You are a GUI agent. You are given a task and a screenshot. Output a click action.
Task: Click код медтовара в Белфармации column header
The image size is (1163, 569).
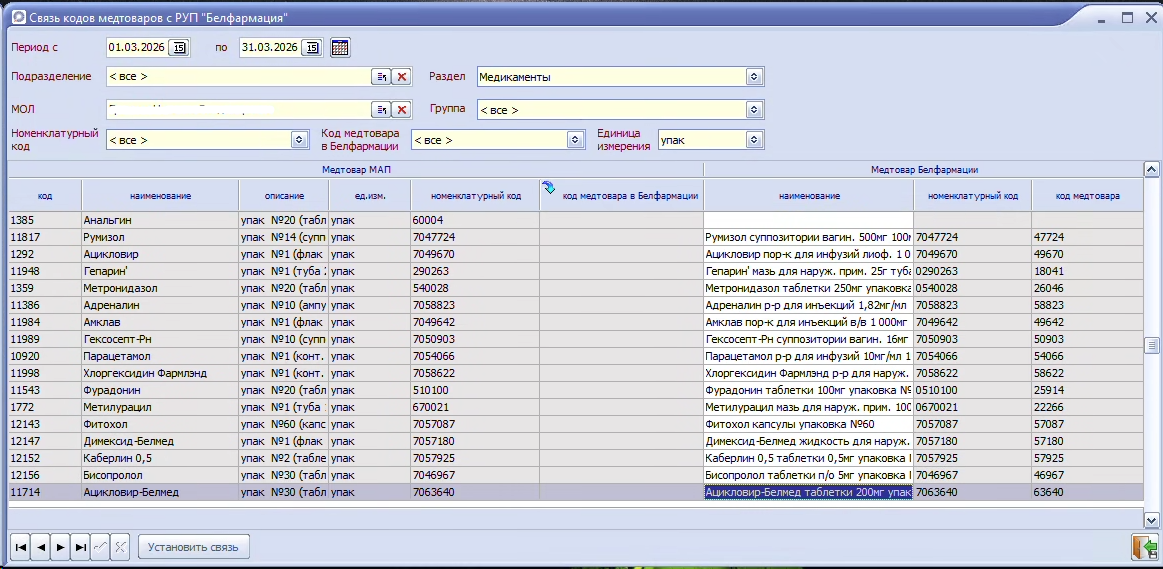(629, 196)
